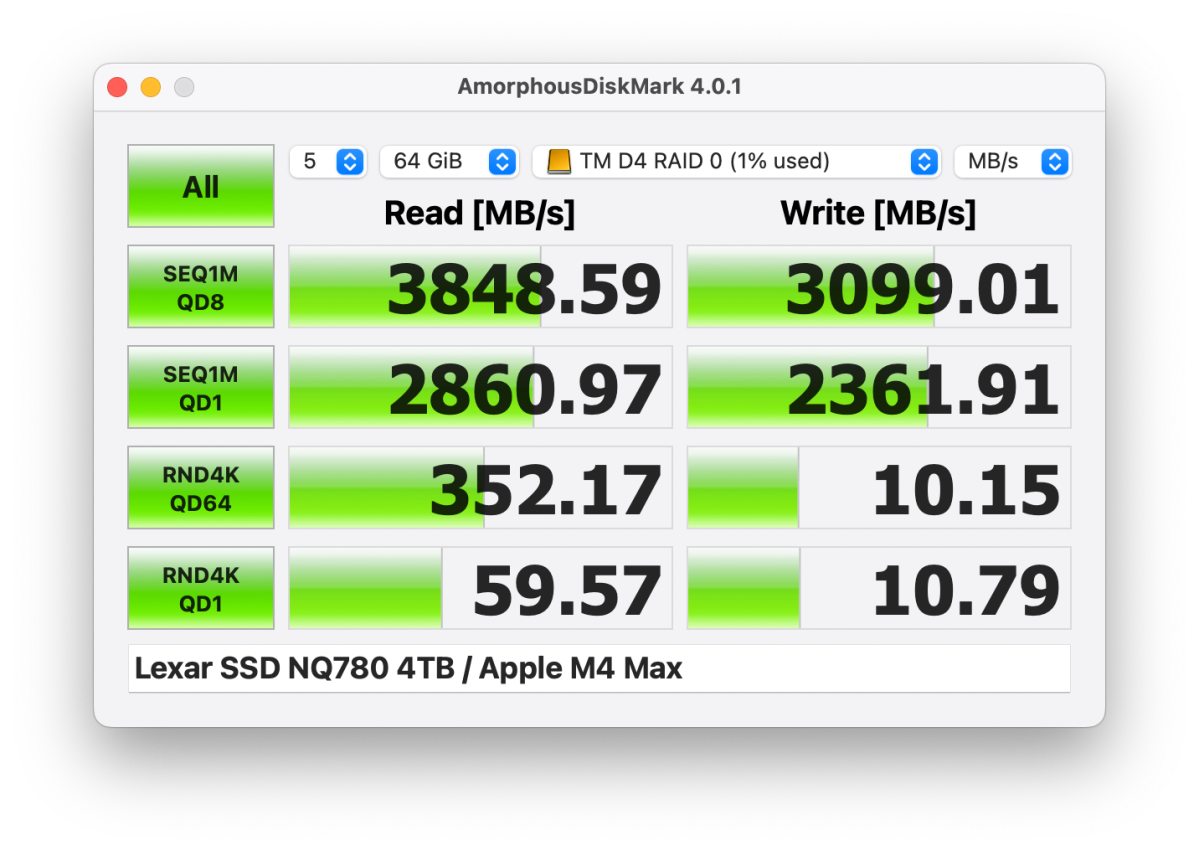The image size is (1199, 851).
Task: Edit the Lexar SSD NQ780 comment field
Action: pyautogui.click(x=600, y=667)
